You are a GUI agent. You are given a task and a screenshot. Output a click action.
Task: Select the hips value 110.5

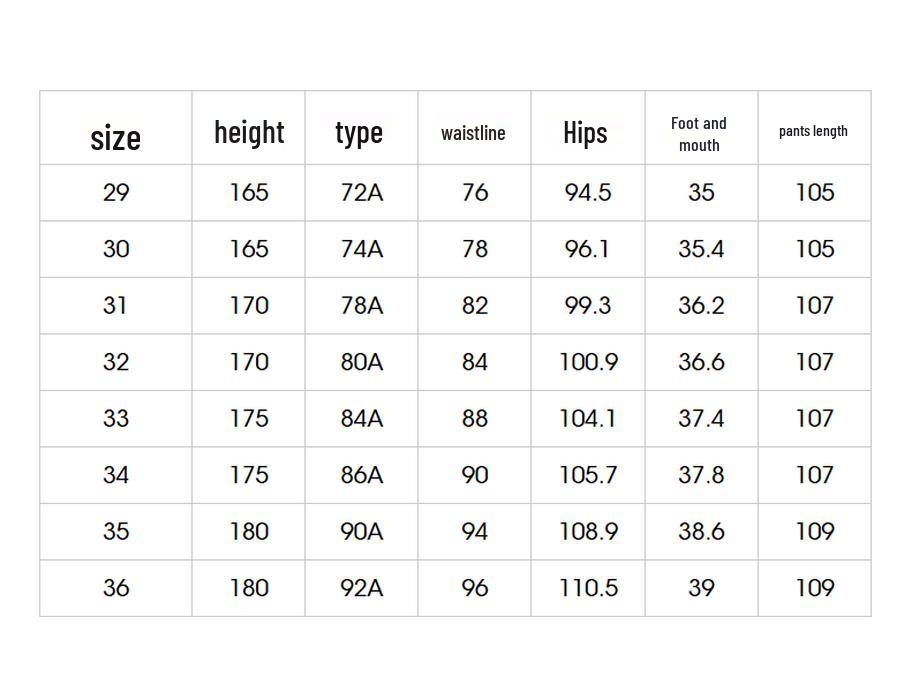tap(587, 588)
